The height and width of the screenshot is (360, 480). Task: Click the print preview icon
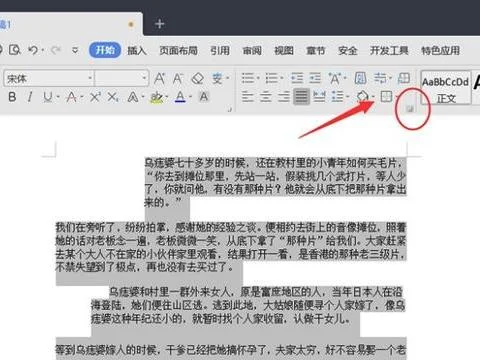coord(15,50)
